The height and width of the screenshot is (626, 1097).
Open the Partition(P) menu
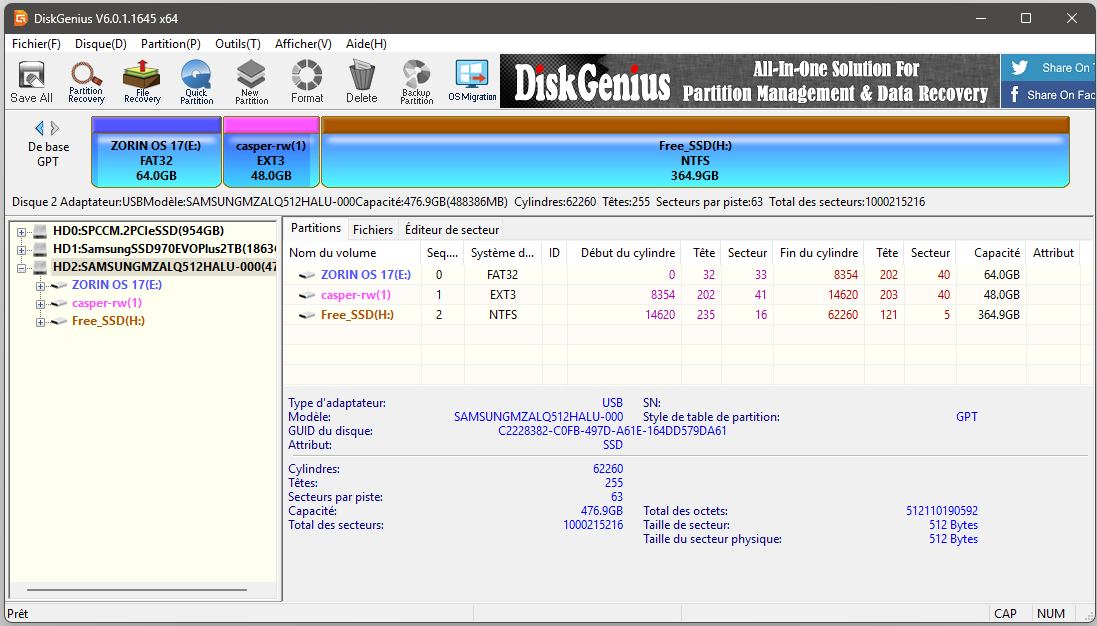pos(171,43)
